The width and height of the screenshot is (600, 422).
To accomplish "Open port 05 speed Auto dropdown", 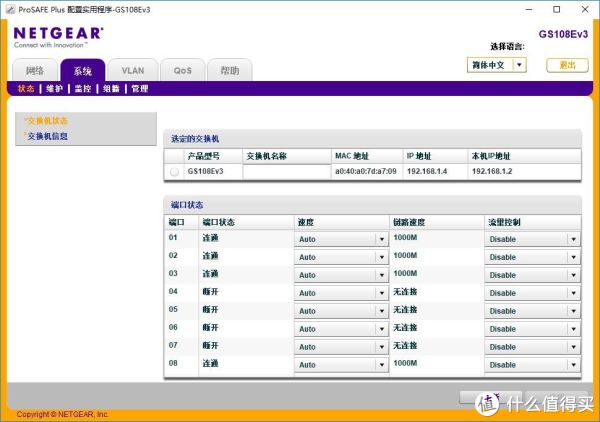I will point(341,311).
